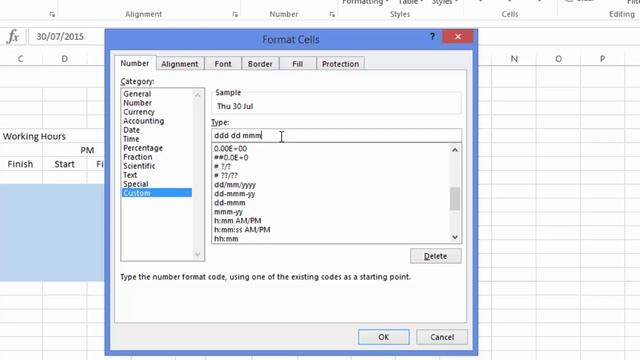This screenshot has width=640, height=360.
Task: Select column N header
Action: click(x=514, y=59)
